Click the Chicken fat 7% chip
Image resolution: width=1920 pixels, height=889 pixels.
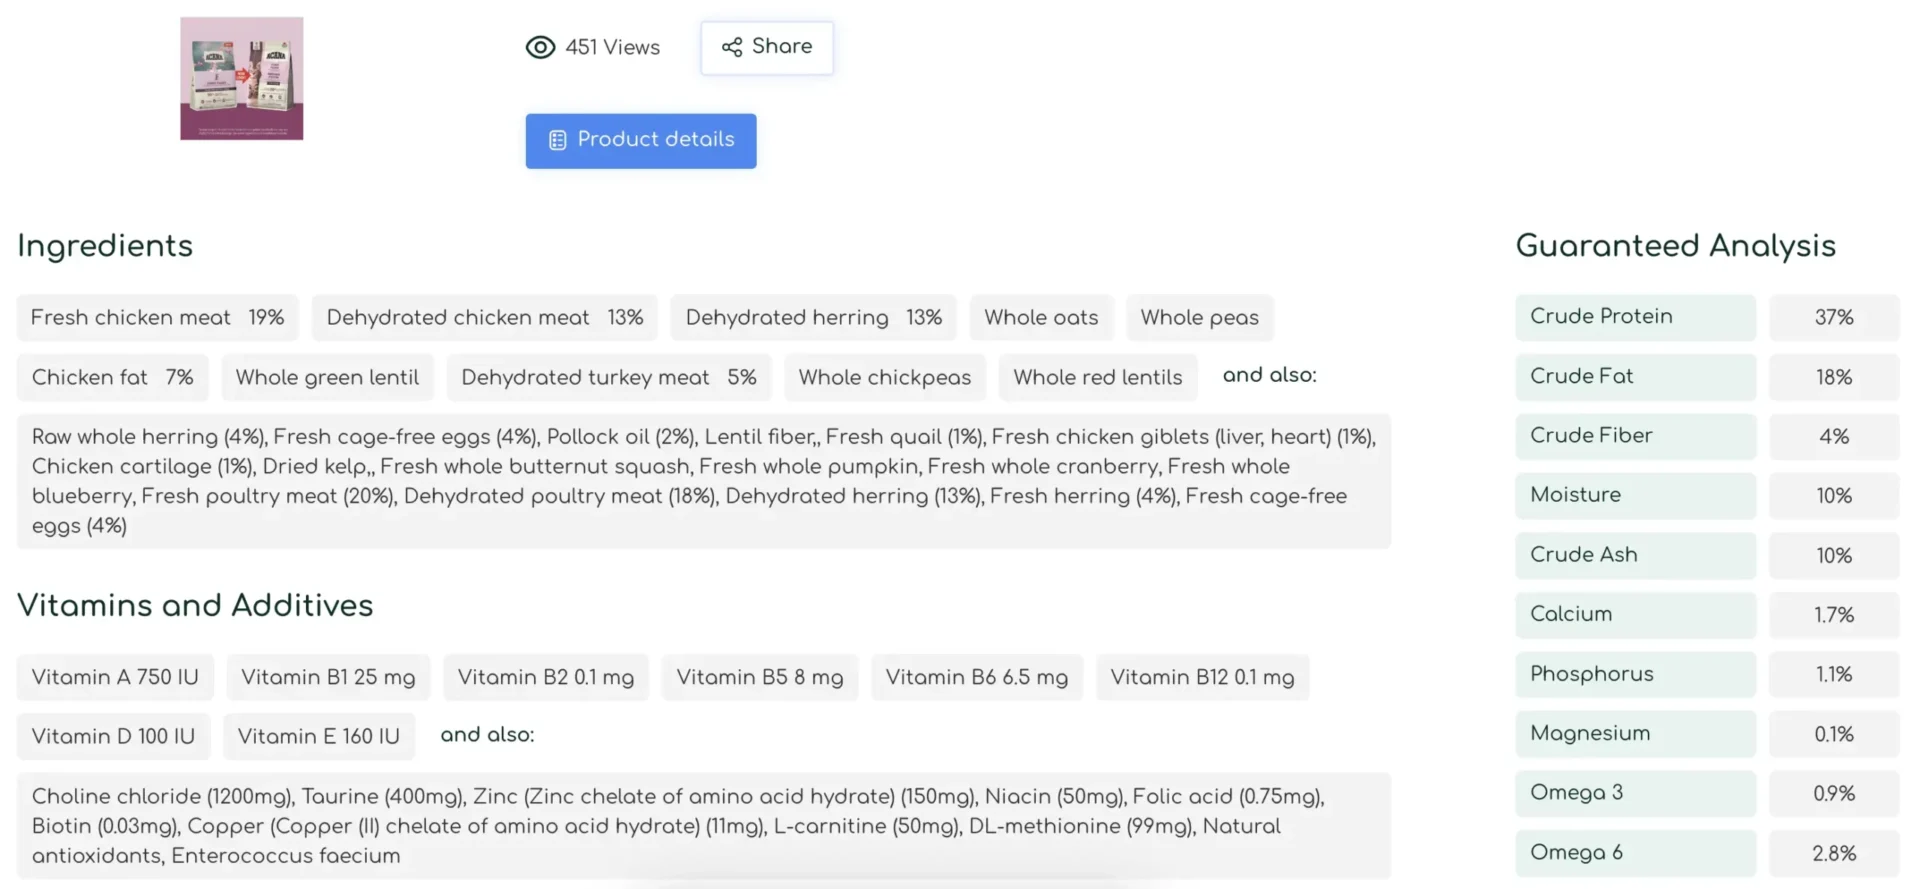tap(113, 378)
